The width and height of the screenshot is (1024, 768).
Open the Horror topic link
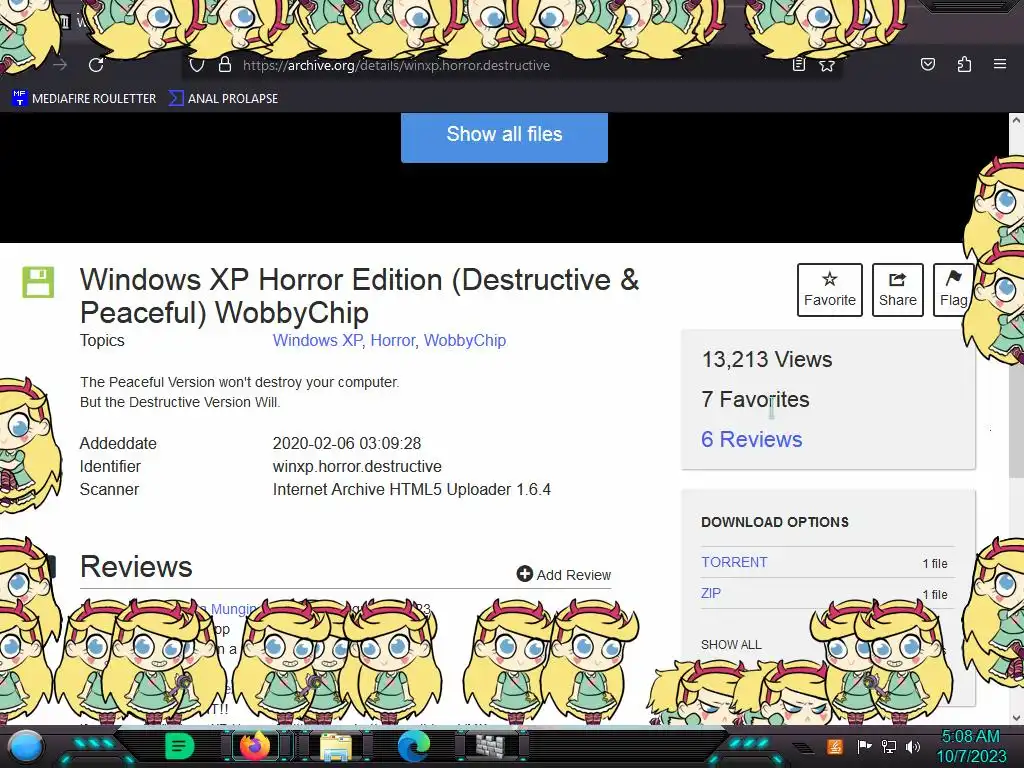tap(392, 340)
